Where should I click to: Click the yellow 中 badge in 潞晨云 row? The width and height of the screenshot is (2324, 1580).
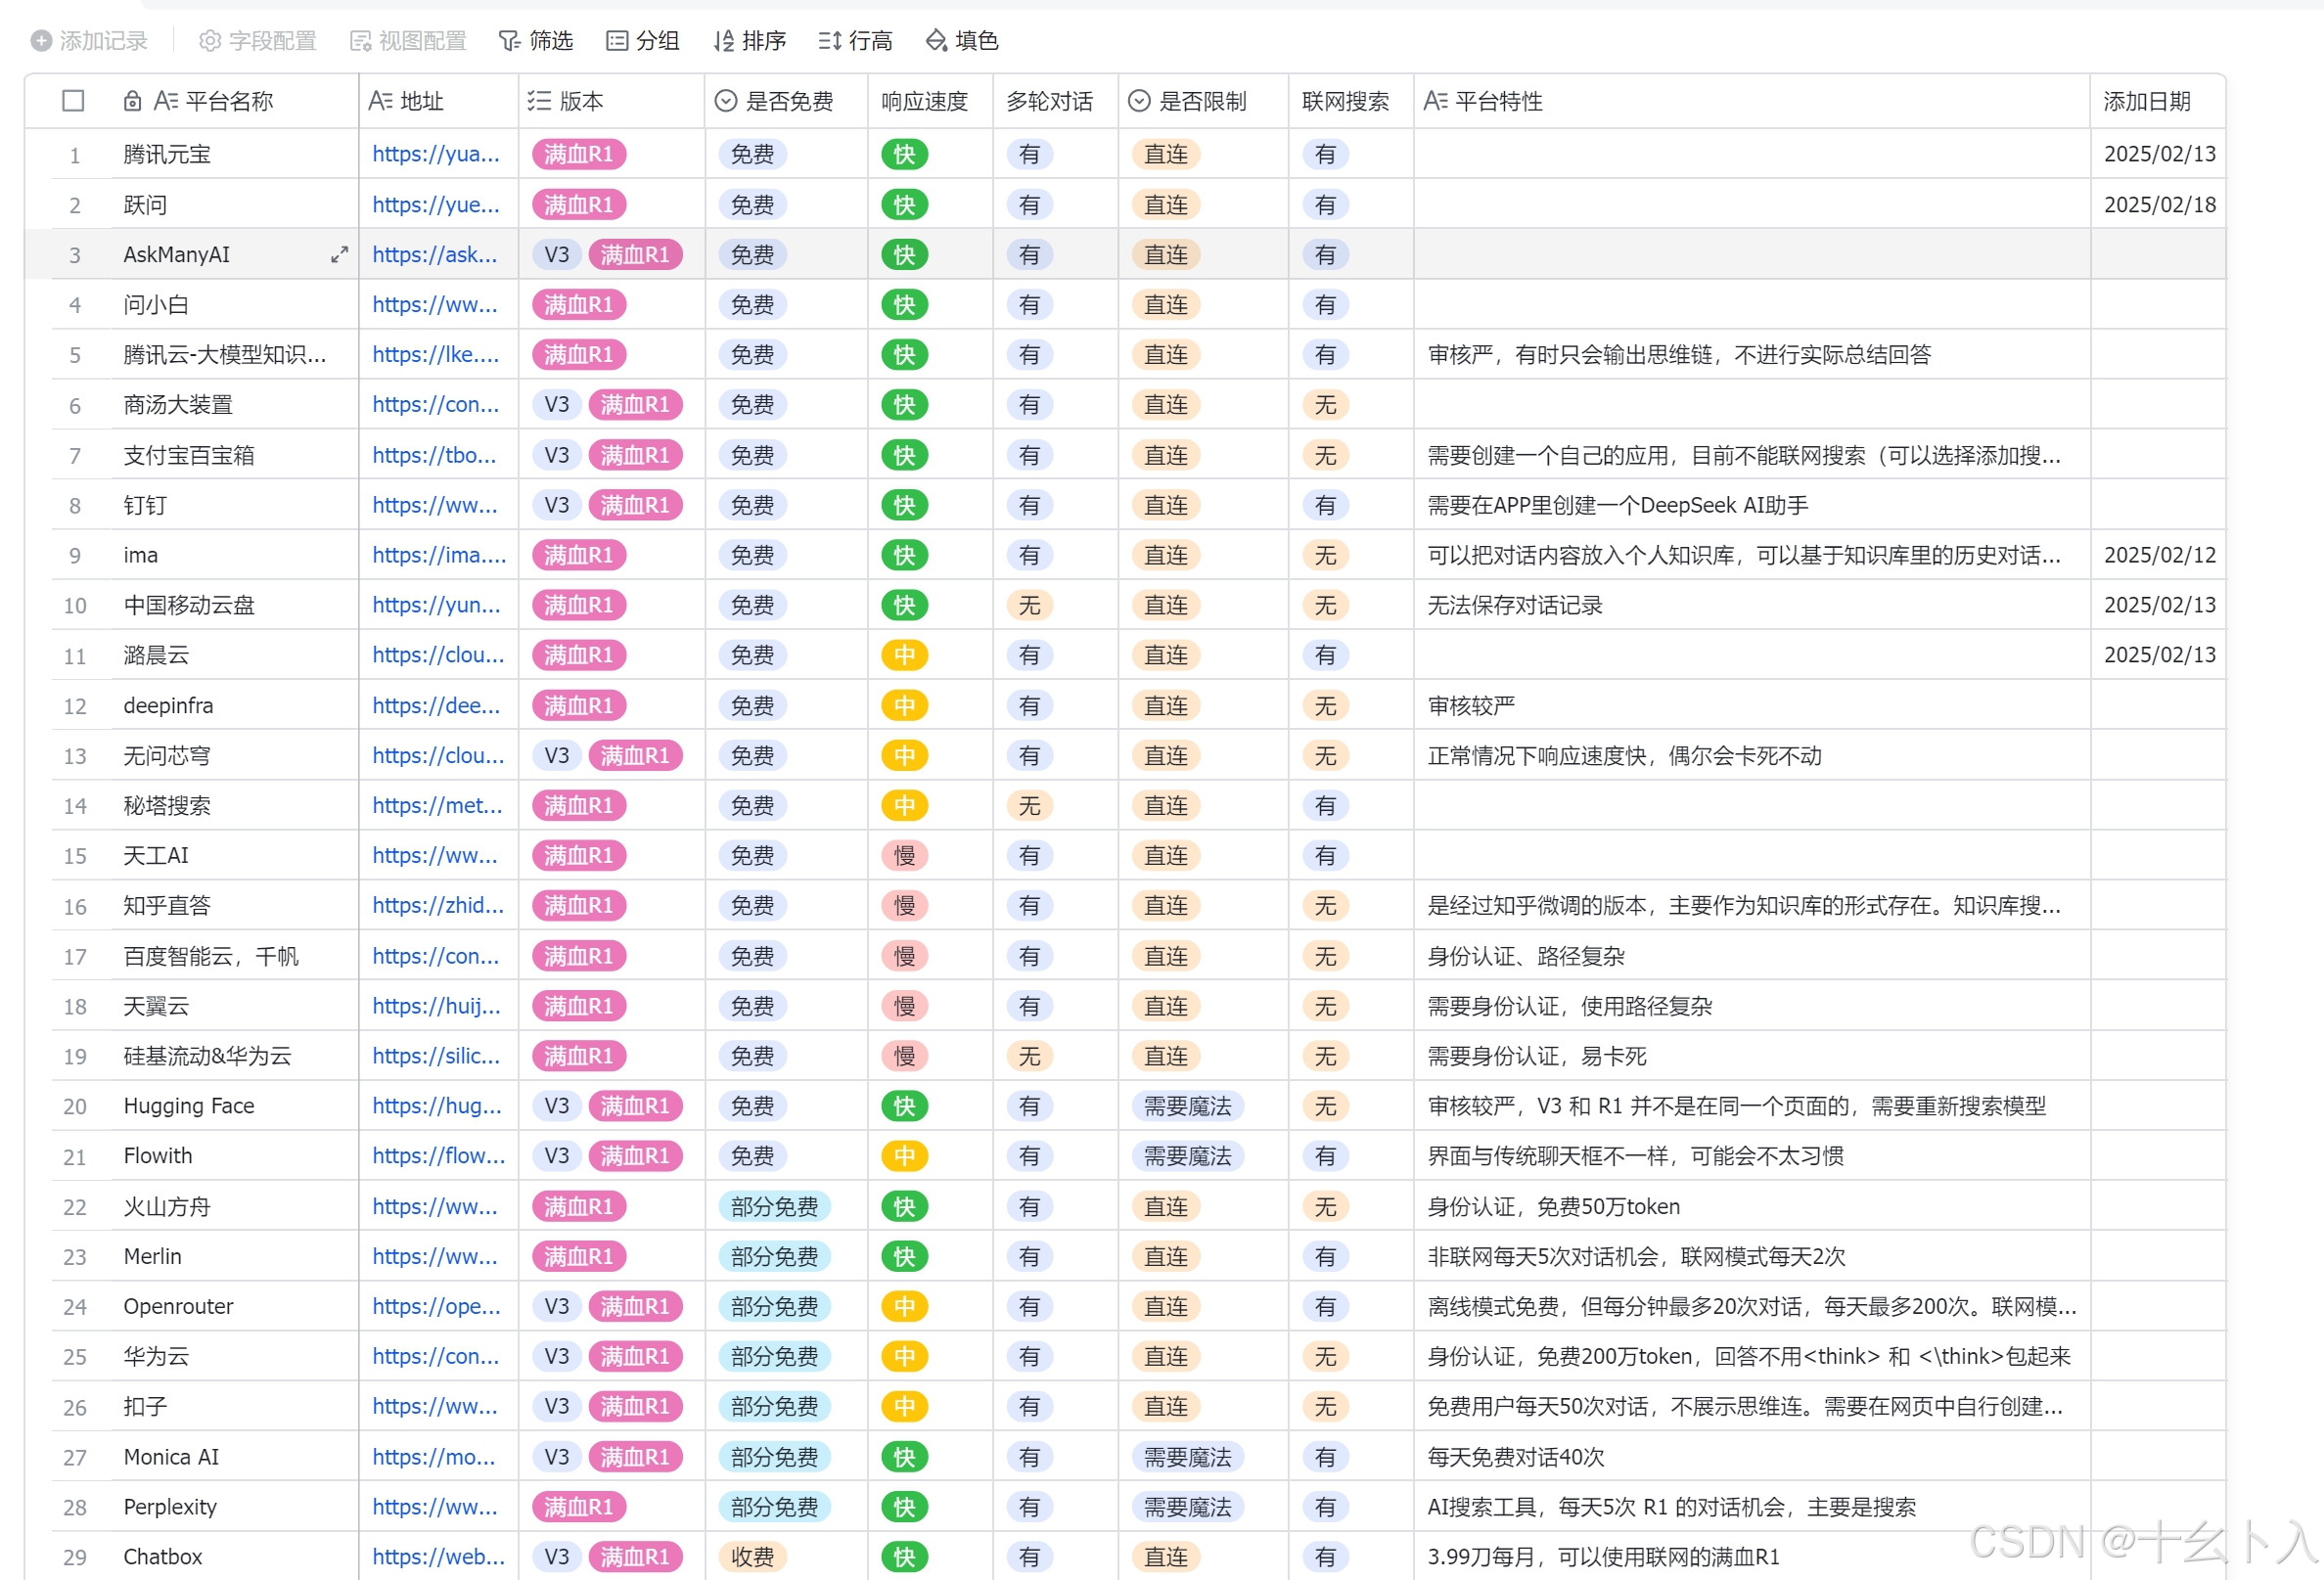point(904,655)
